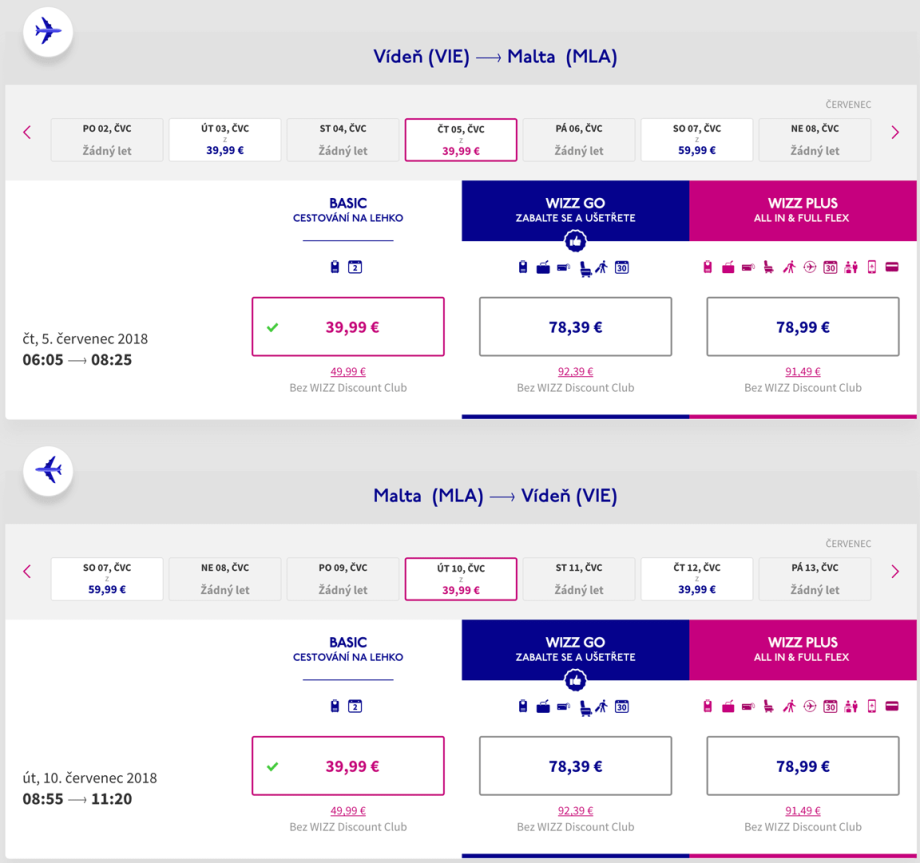This screenshot has width=920, height=863.
Task: Click the calendar '30' icon under return WIZZ GO
Action: tap(621, 707)
